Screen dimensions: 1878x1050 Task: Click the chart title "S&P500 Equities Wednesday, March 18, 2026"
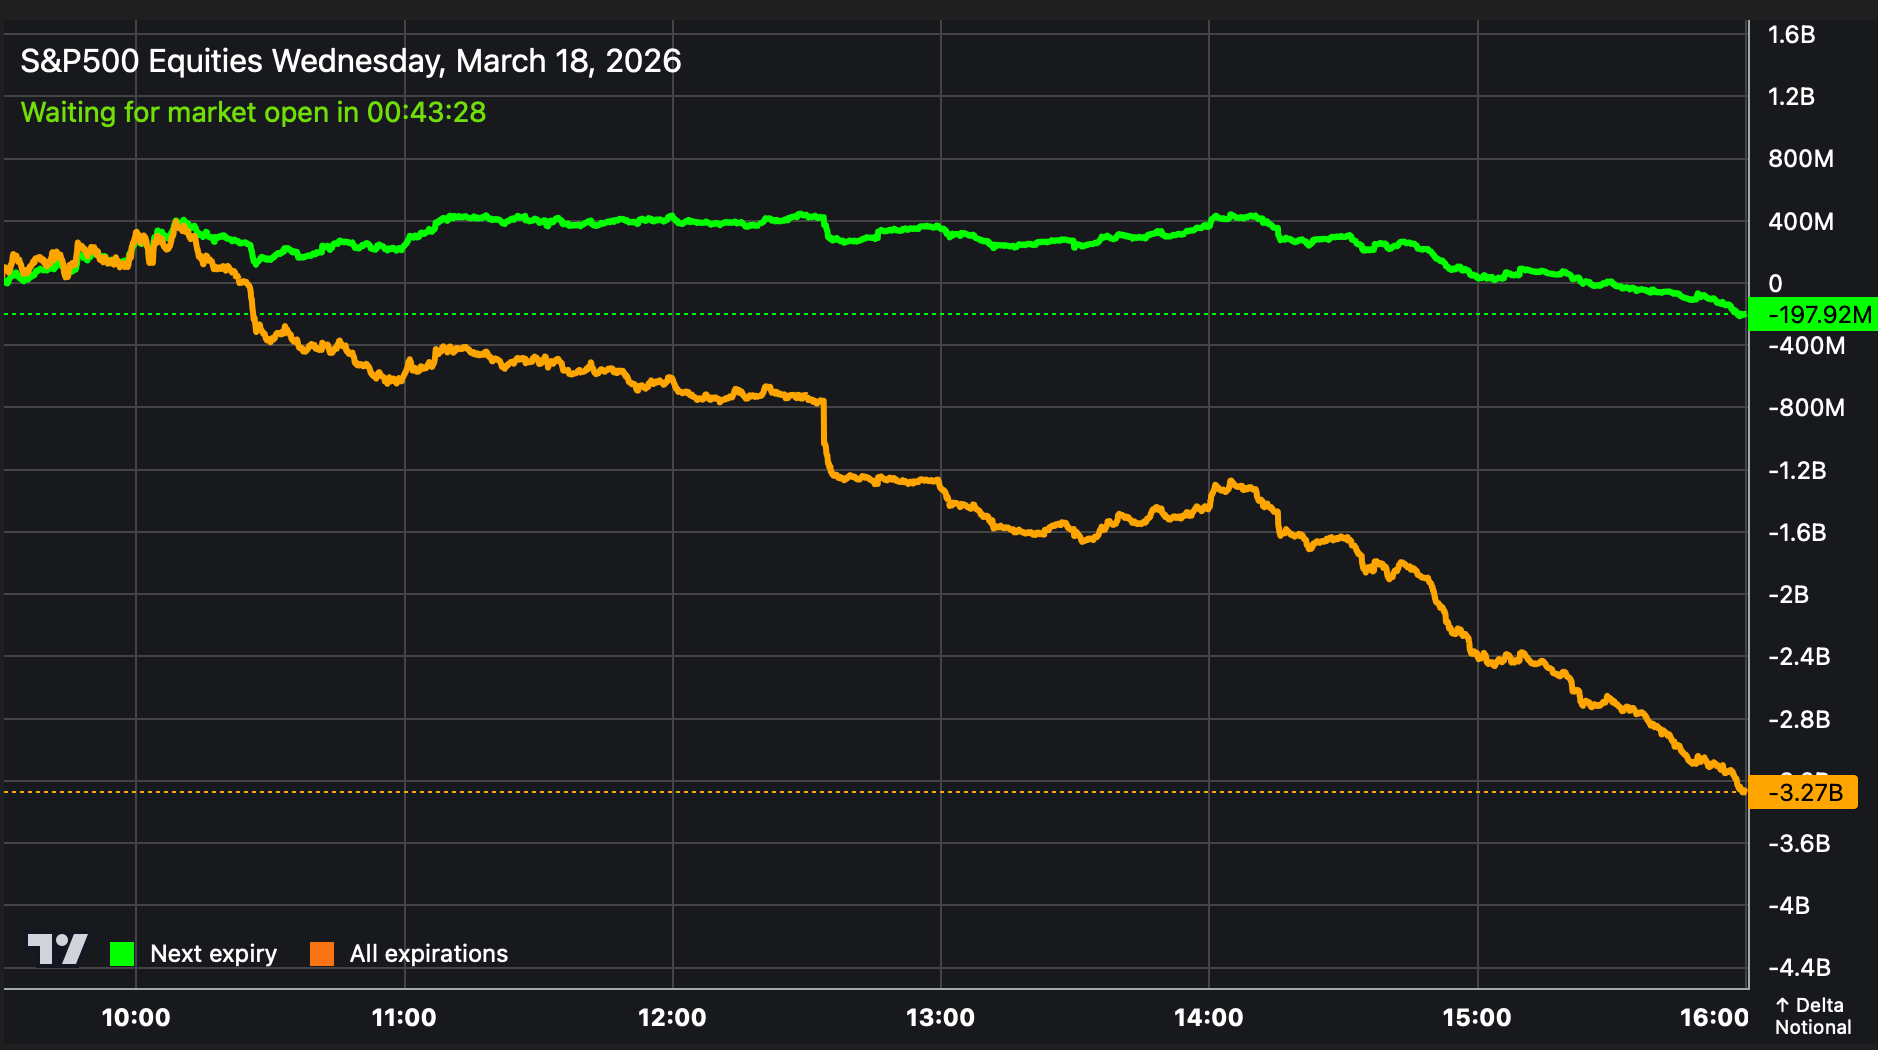351,61
